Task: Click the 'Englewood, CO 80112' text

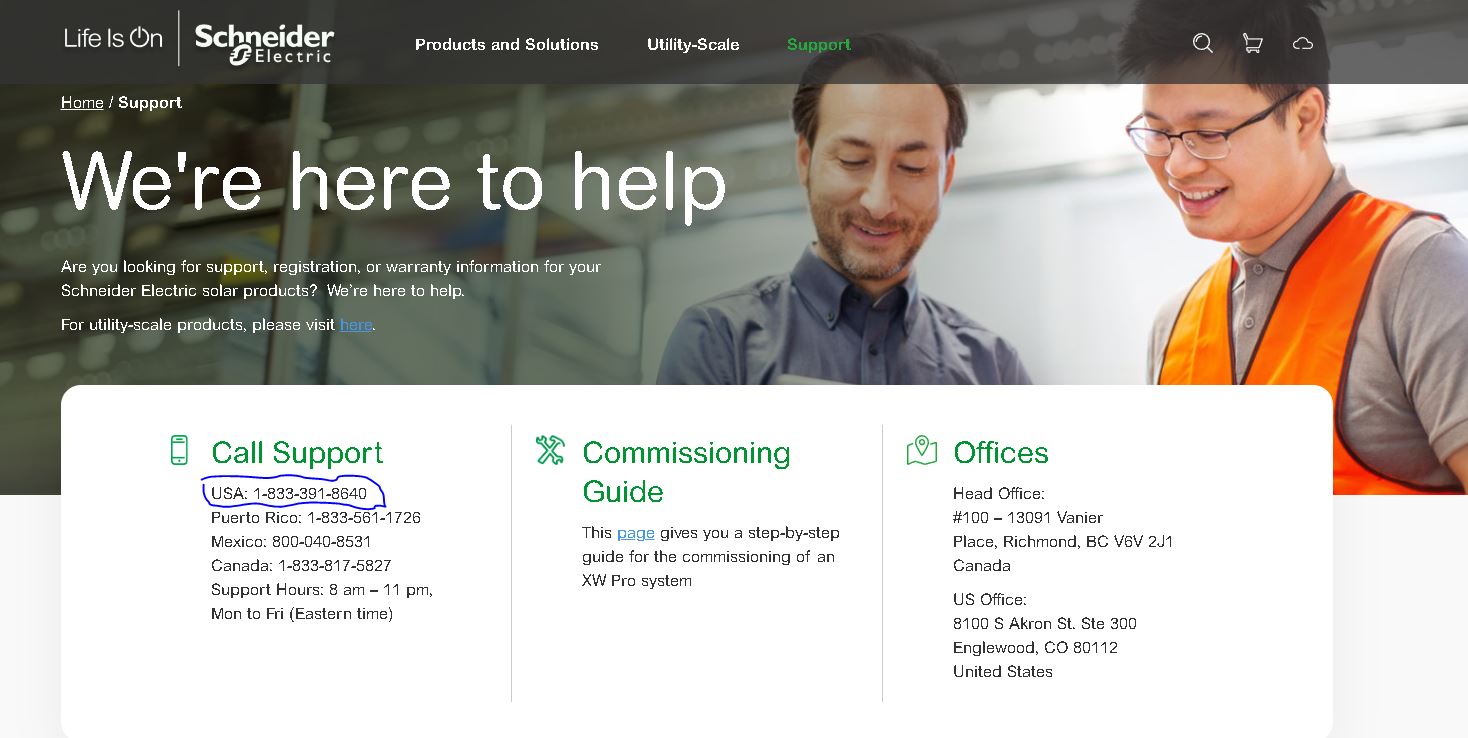Action: [1035, 648]
